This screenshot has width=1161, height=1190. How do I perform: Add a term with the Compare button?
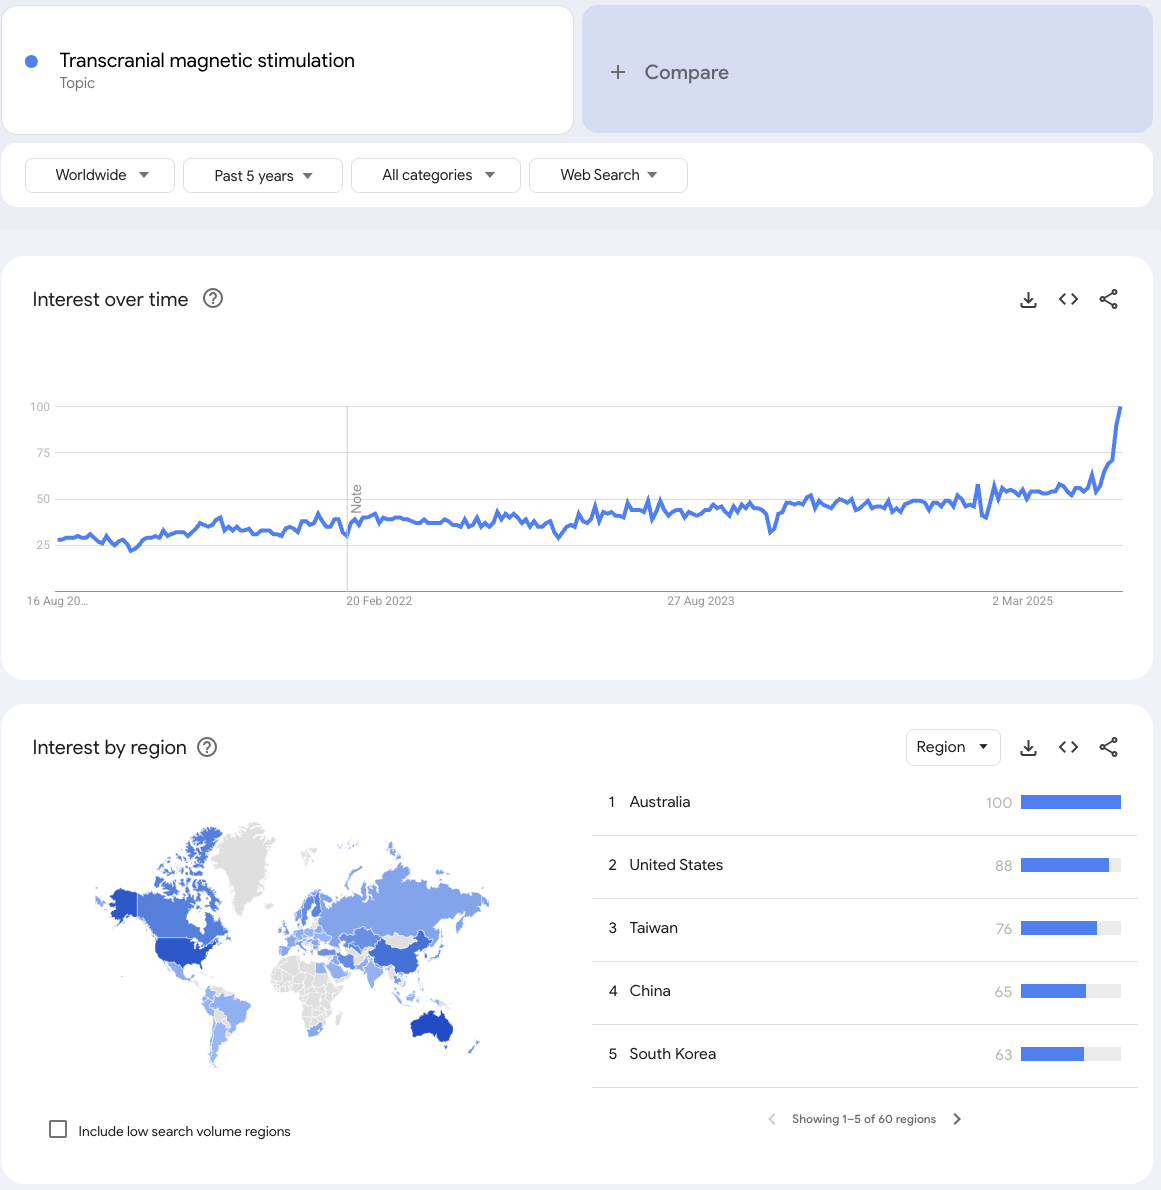(x=670, y=72)
